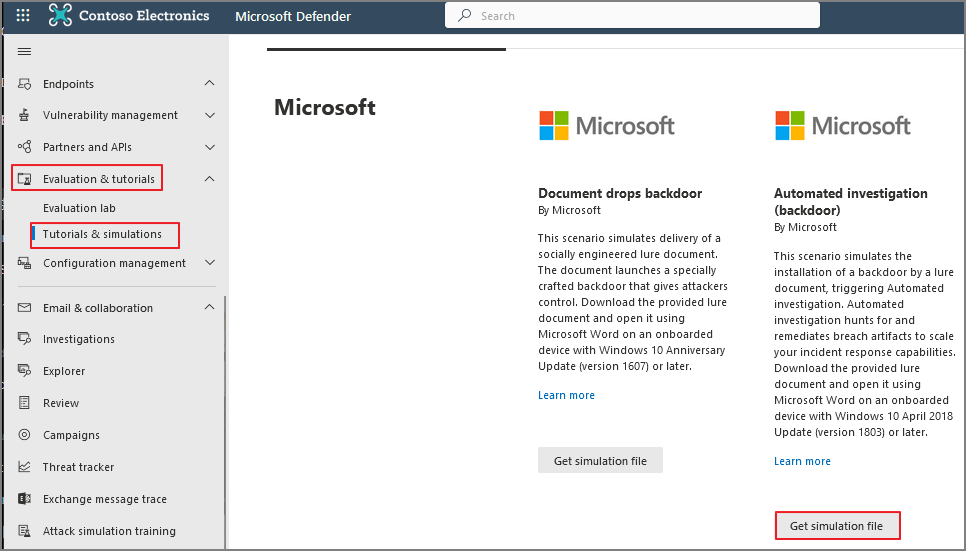The width and height of the screenshot is (966, 551).
Task: Get simulation file for Automated investigation
Action: (836, 526)
